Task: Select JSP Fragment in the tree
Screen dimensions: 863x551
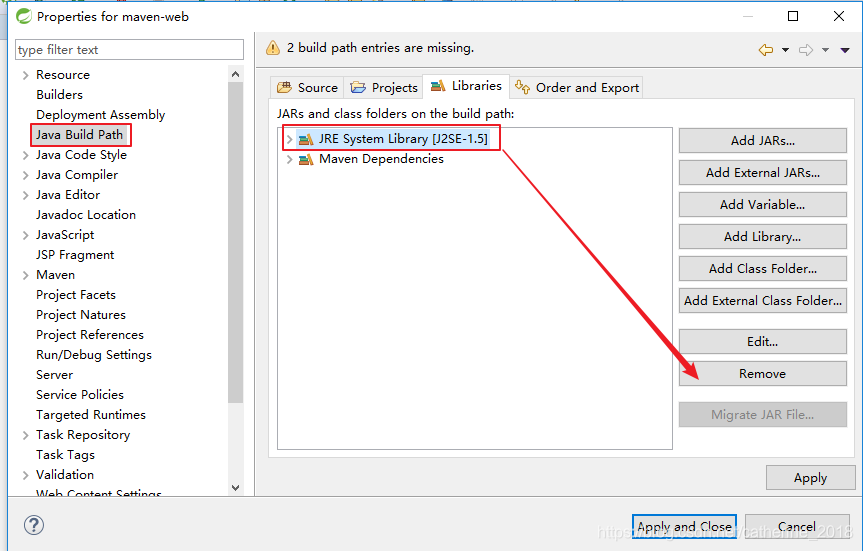Action: 75,255
